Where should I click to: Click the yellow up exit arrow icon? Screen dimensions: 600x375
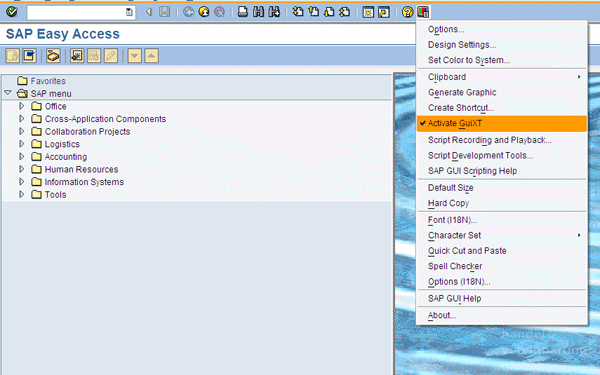tap(204, 12)
